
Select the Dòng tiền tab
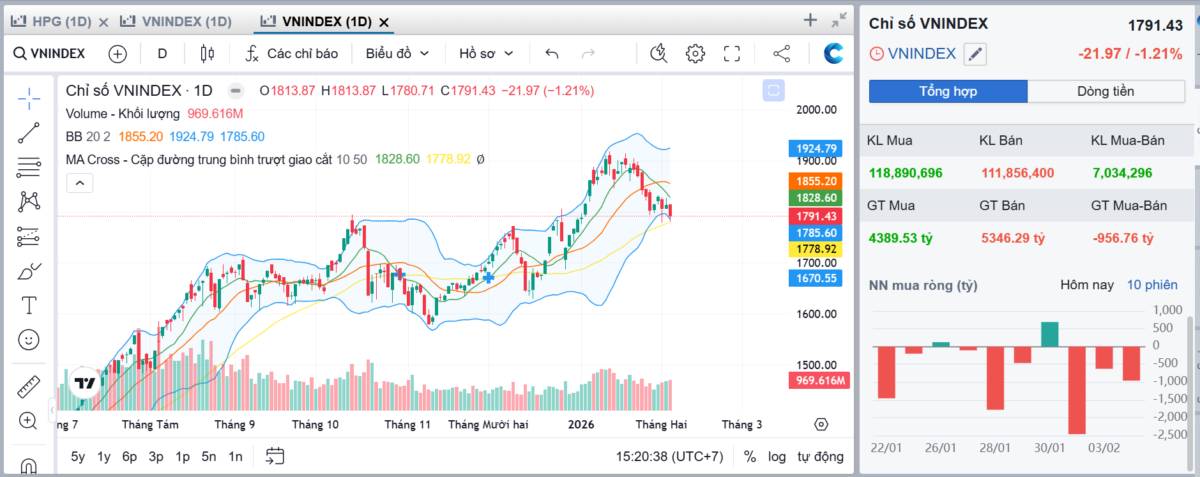point(1106,91)
